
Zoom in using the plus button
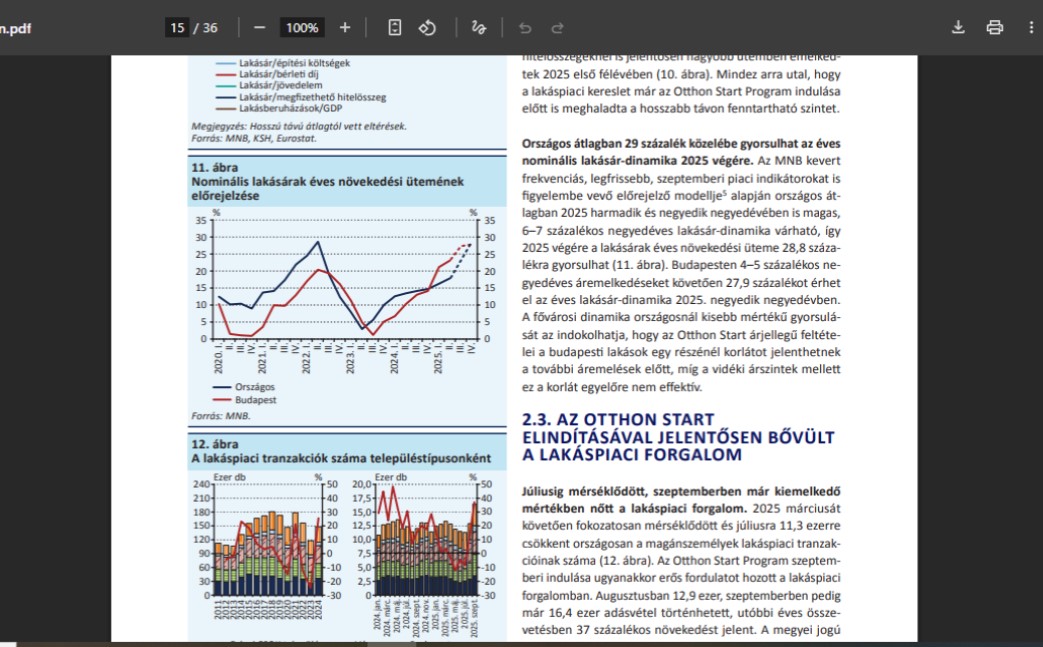point(345,27)
